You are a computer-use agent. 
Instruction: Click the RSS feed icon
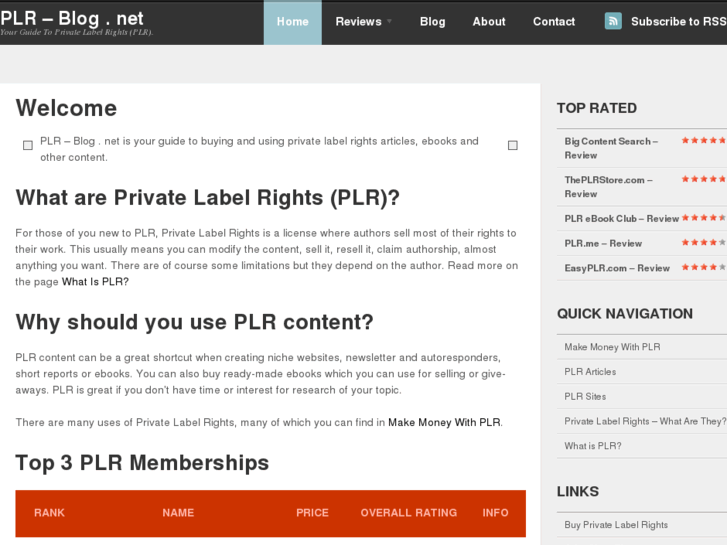point(613,21)
